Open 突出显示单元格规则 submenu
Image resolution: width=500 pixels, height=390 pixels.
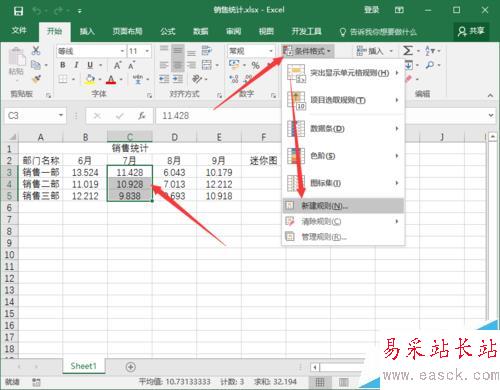343,73
